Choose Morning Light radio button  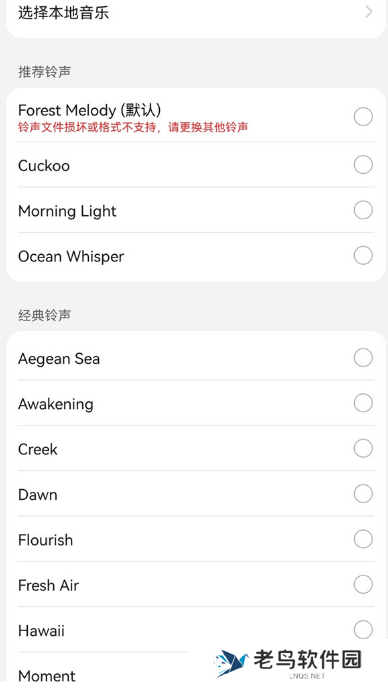[363, 210]
